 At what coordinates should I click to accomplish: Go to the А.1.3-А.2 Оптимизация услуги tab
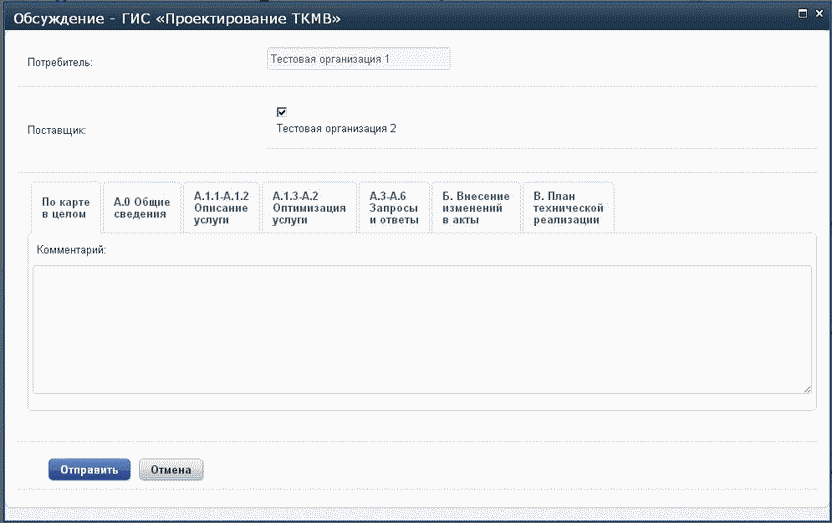point(309,208)
